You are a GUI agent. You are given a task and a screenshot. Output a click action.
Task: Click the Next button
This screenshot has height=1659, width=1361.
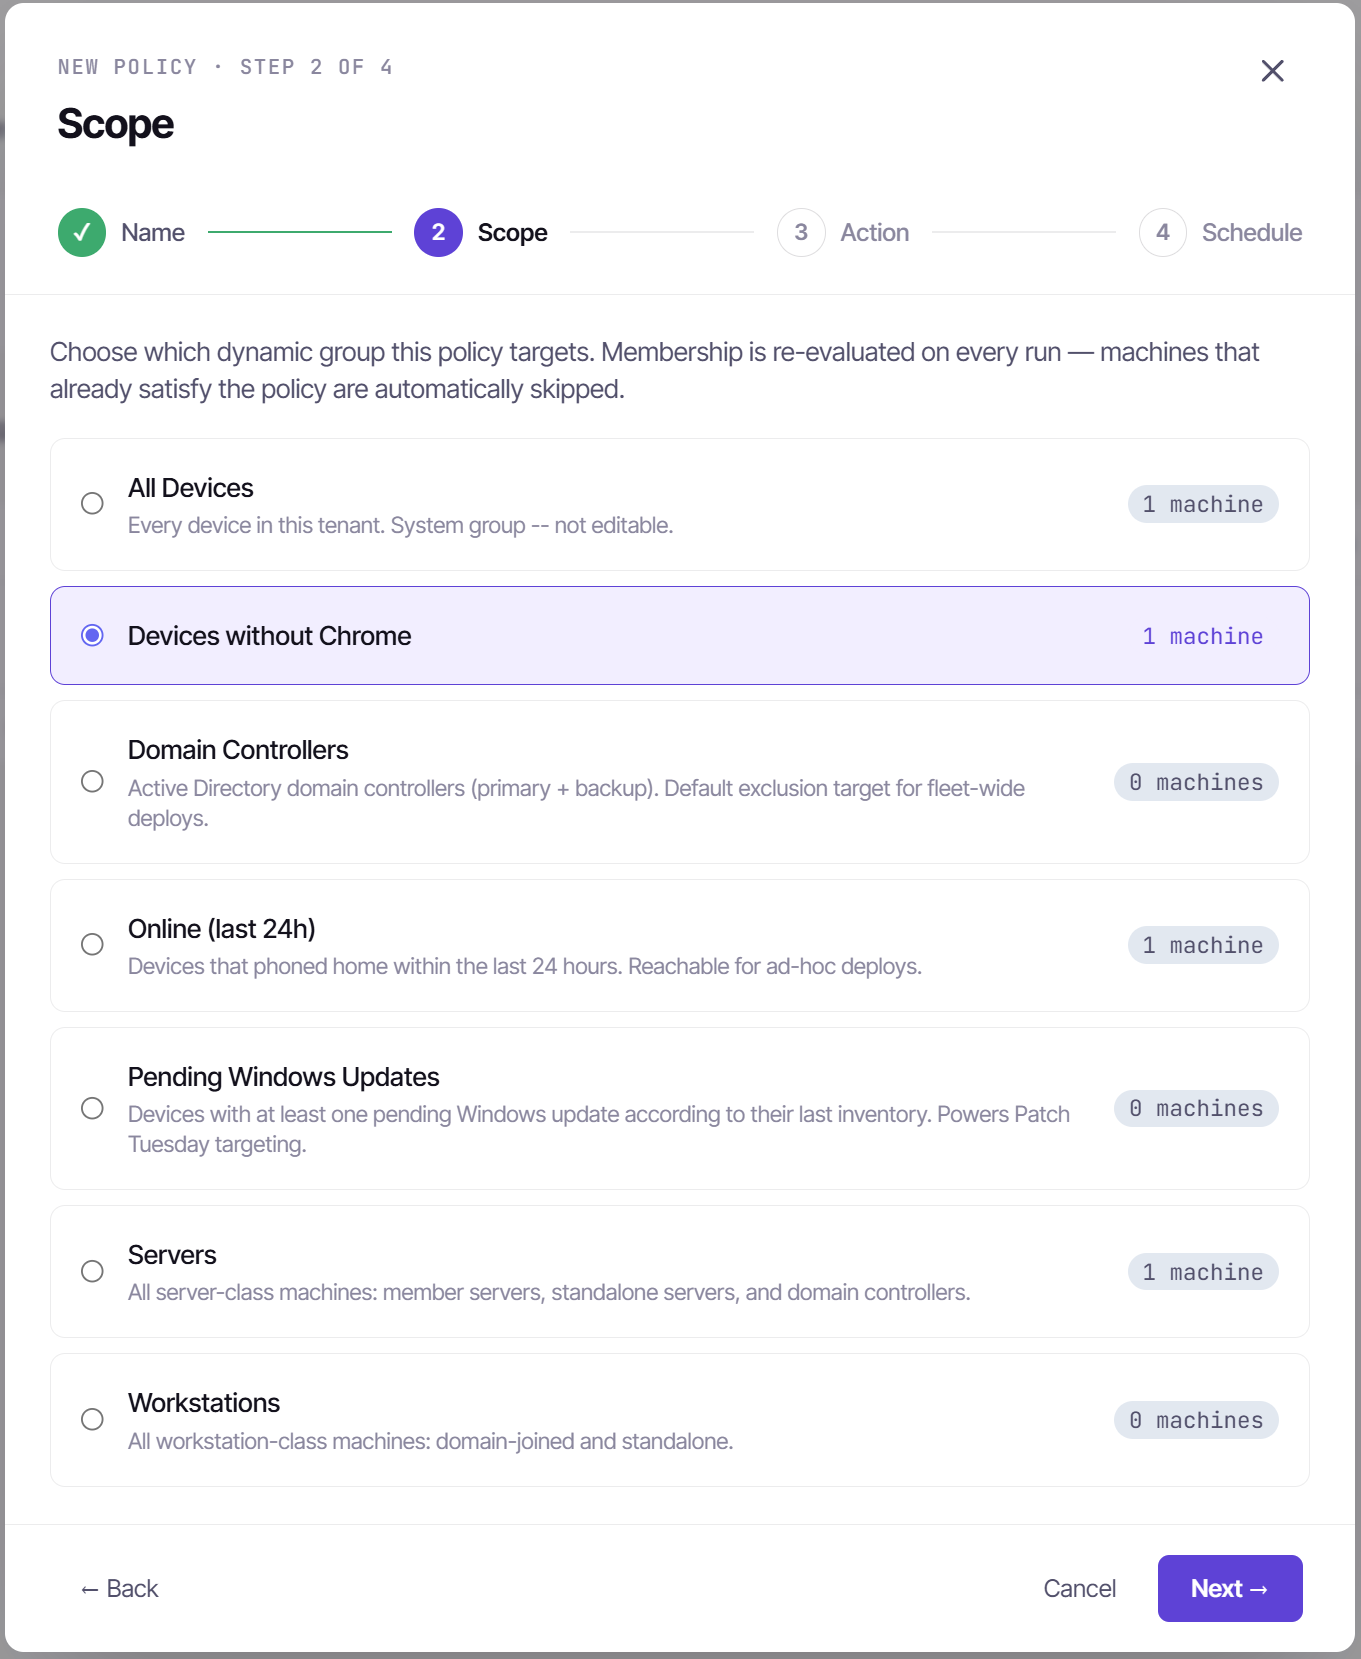click(x=1230, y=1588)
